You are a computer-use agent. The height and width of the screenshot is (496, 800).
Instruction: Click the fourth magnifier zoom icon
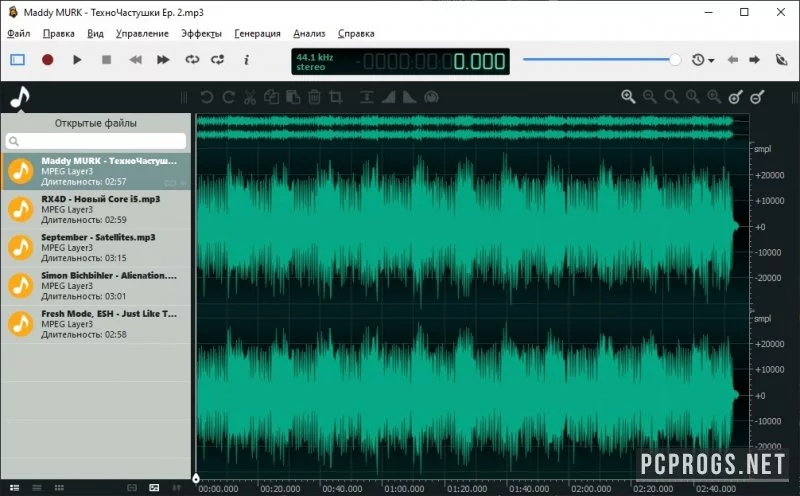click(x=692, y=97)
